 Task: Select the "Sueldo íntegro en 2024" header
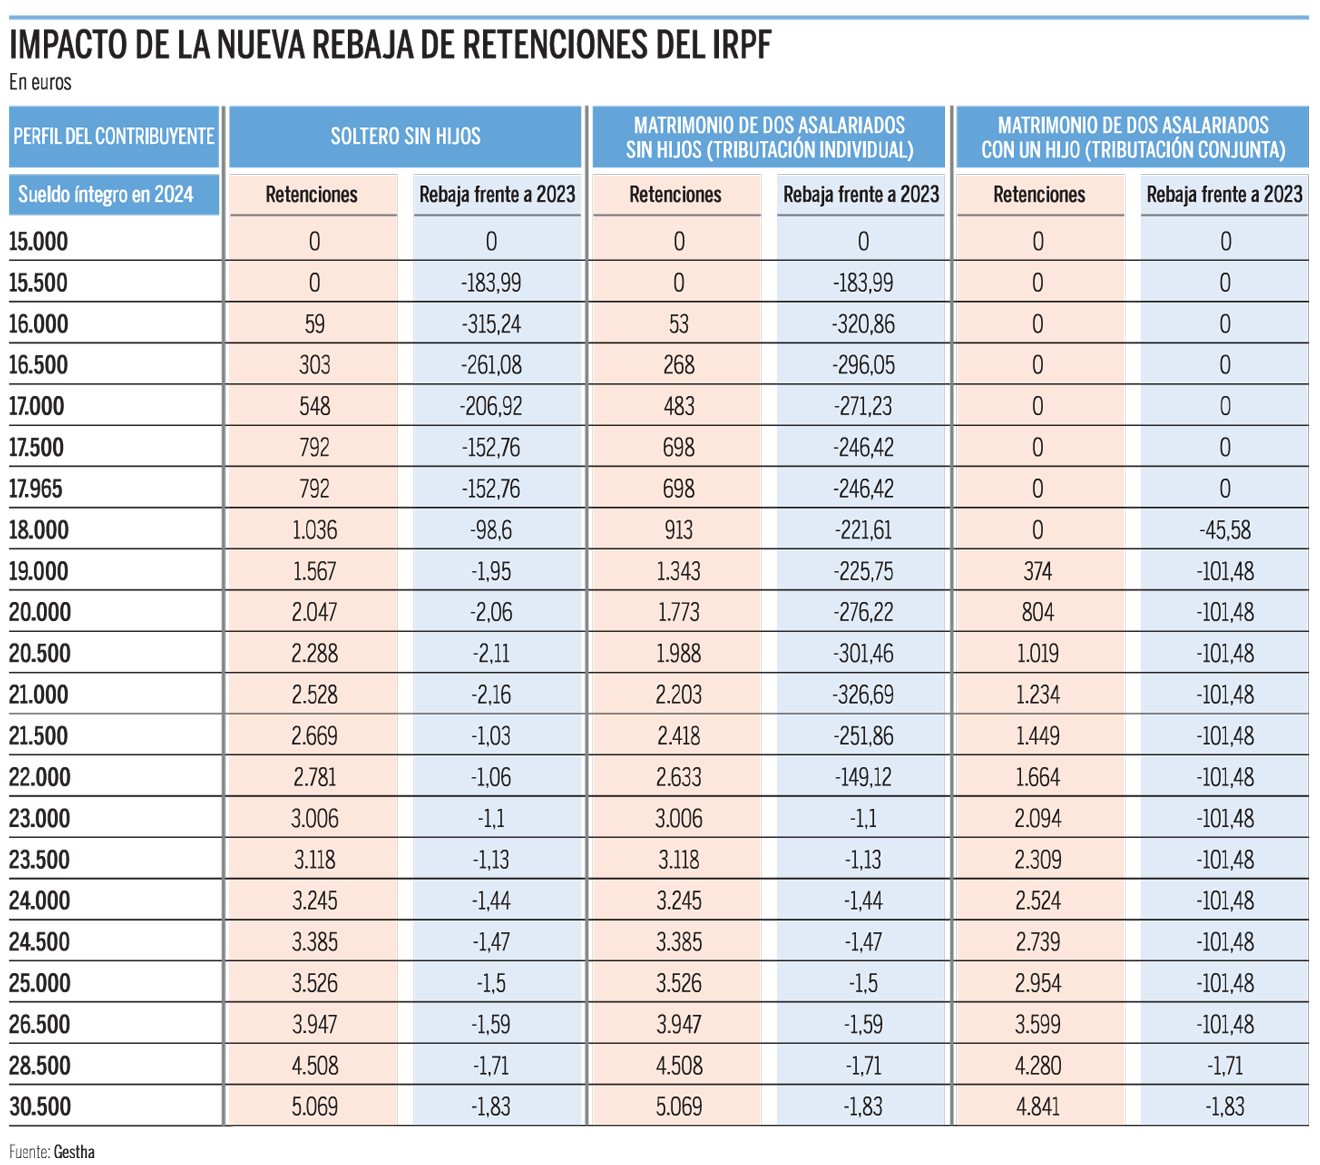pos(114,194)
